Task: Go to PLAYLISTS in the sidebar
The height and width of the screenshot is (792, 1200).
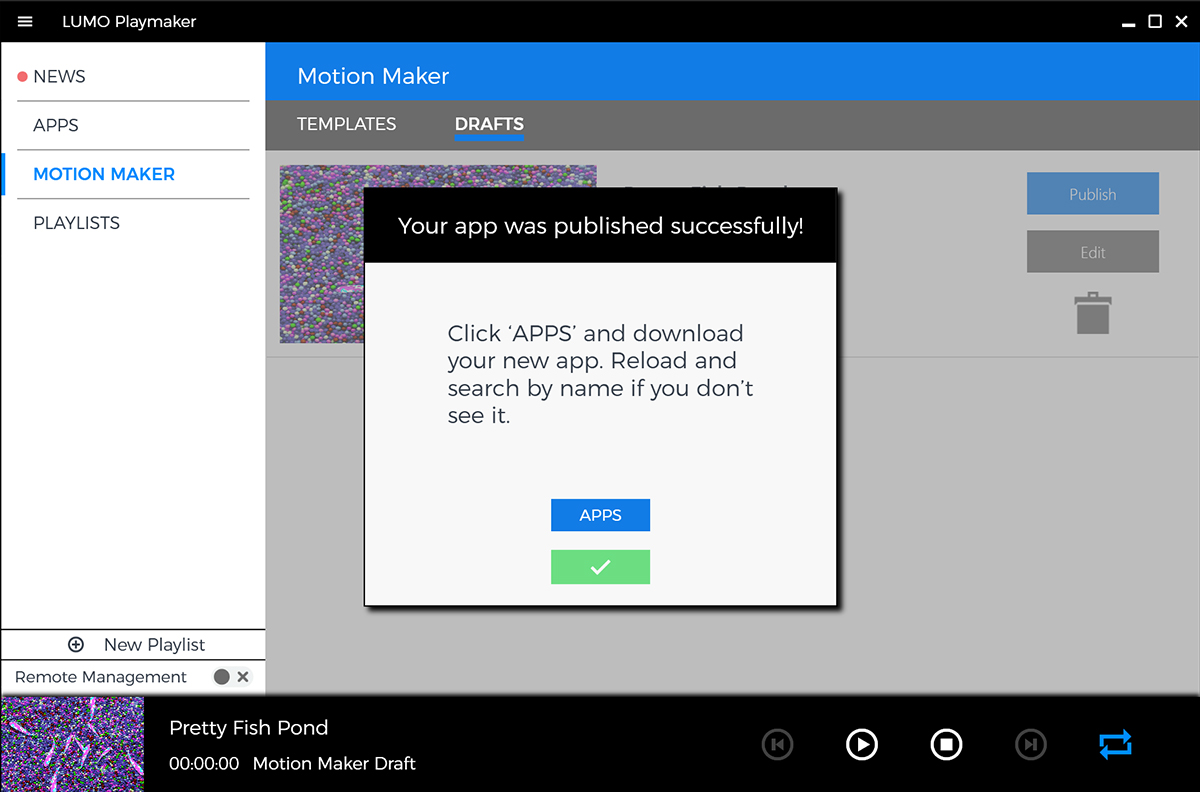Action: [x=76, y=223]
